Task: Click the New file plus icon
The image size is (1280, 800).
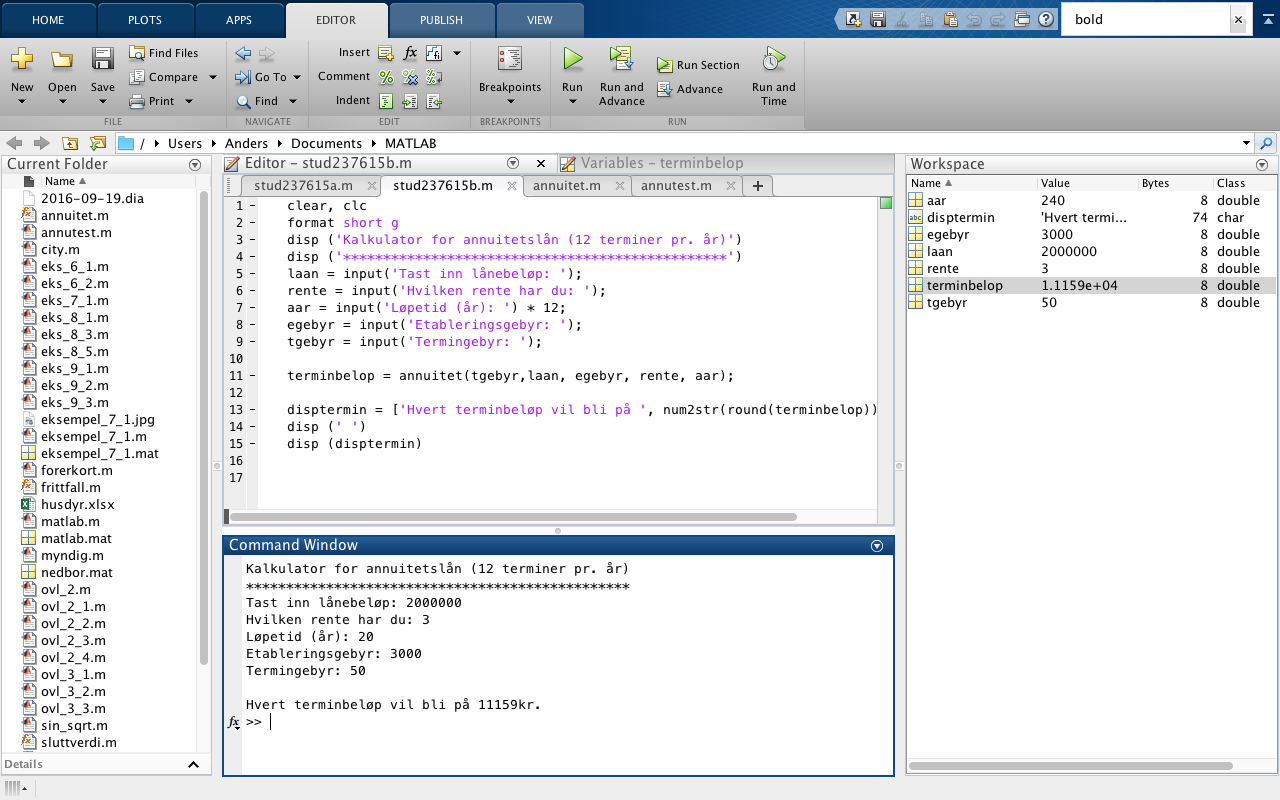Action: [x=22, y=60]
